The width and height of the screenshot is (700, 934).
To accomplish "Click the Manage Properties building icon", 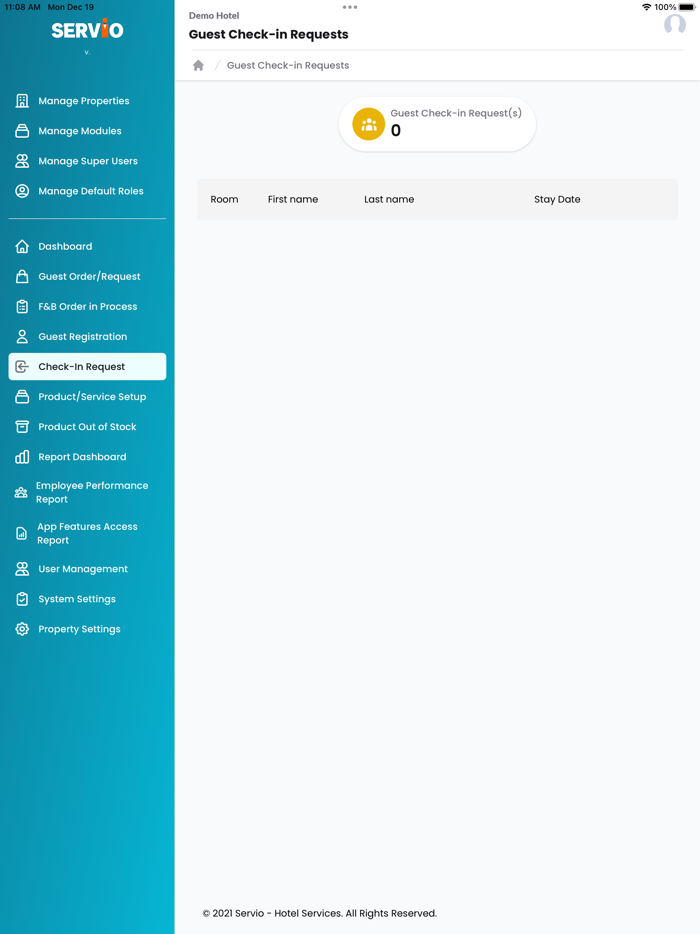I will [x=22, y=101].
